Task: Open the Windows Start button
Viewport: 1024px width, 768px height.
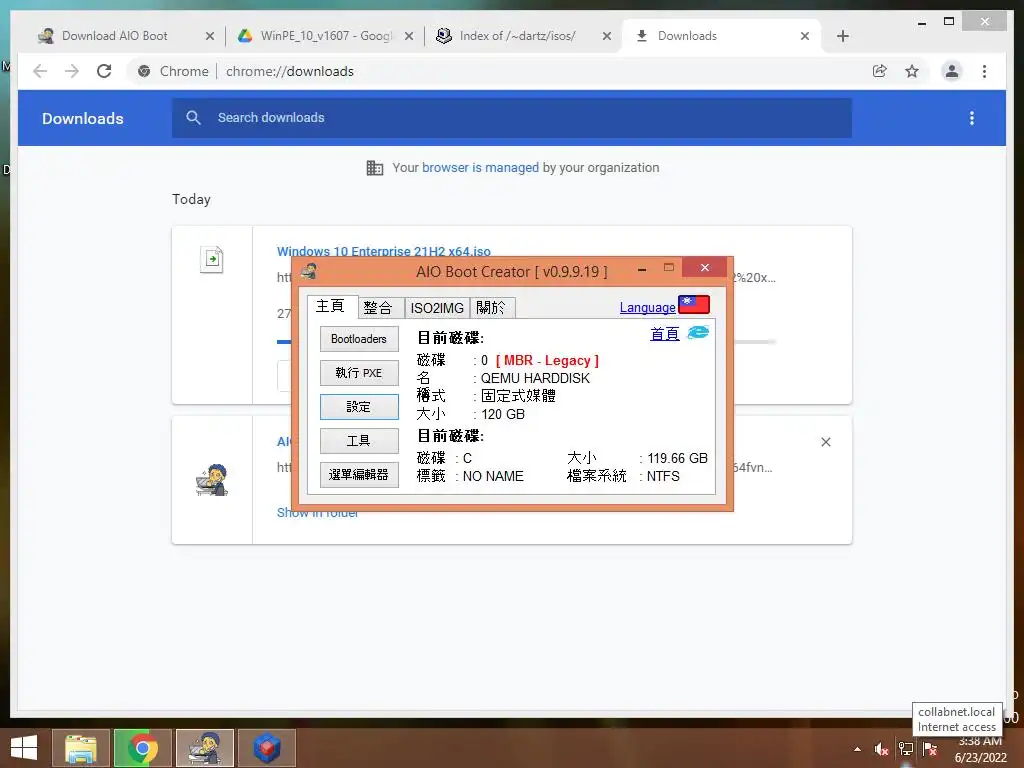Action: (x=24, y=748)
